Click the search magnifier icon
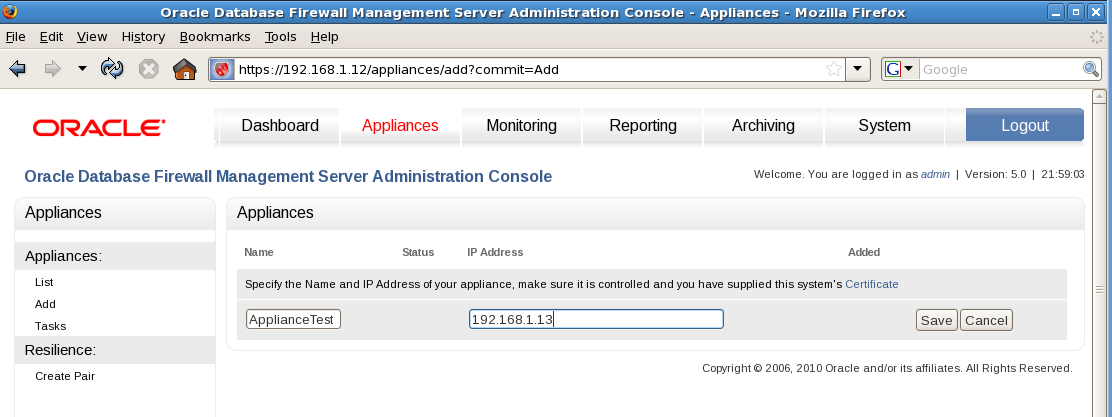Screen dimensions: 1112x417 1091,69
